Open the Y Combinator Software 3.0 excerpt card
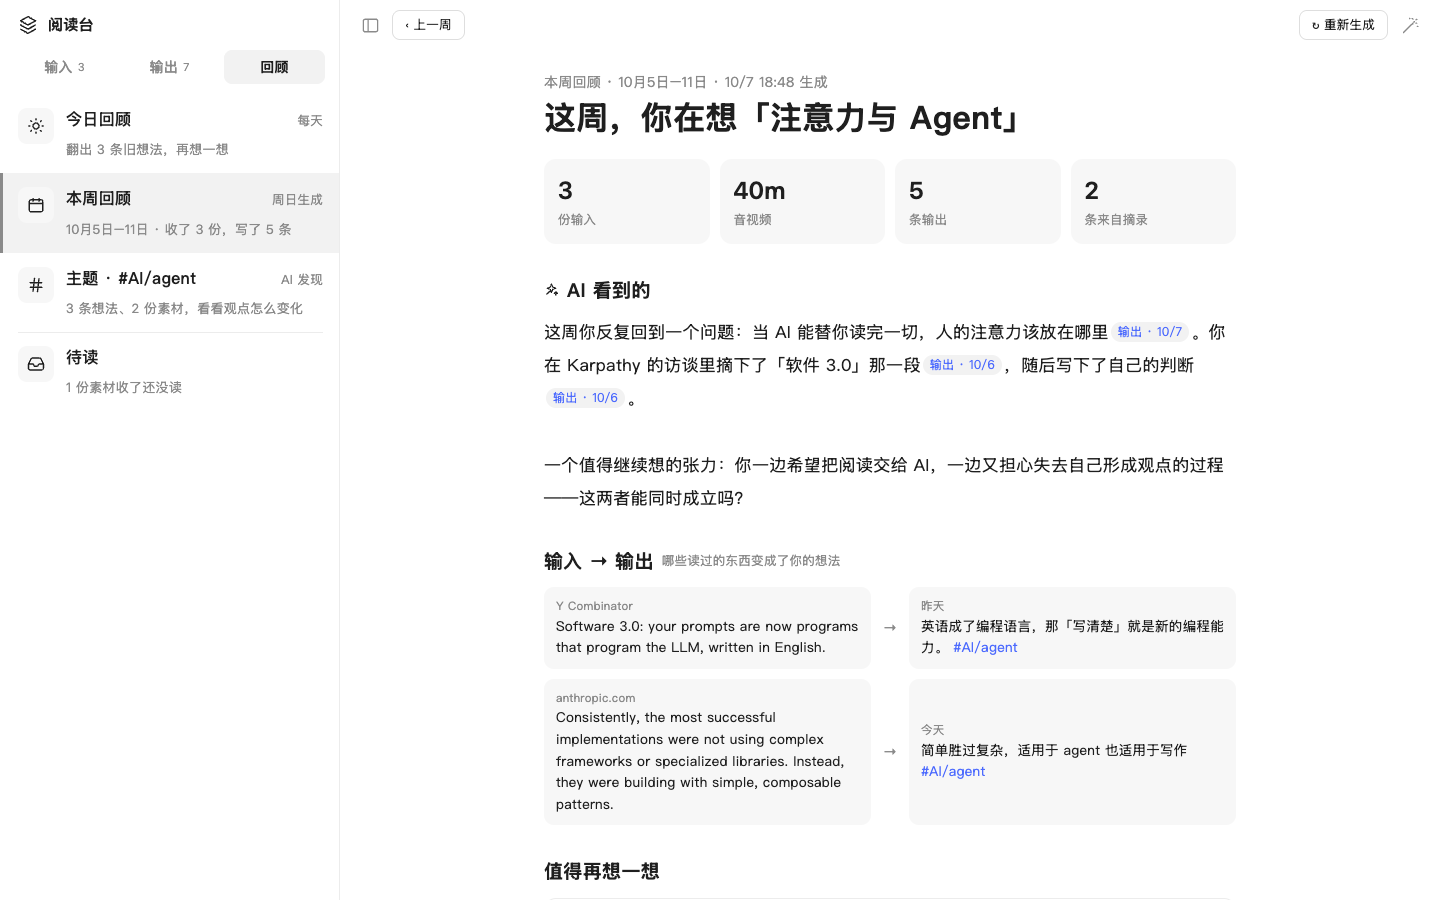Screen dimensions: 1440x900 tap(707, 628)
